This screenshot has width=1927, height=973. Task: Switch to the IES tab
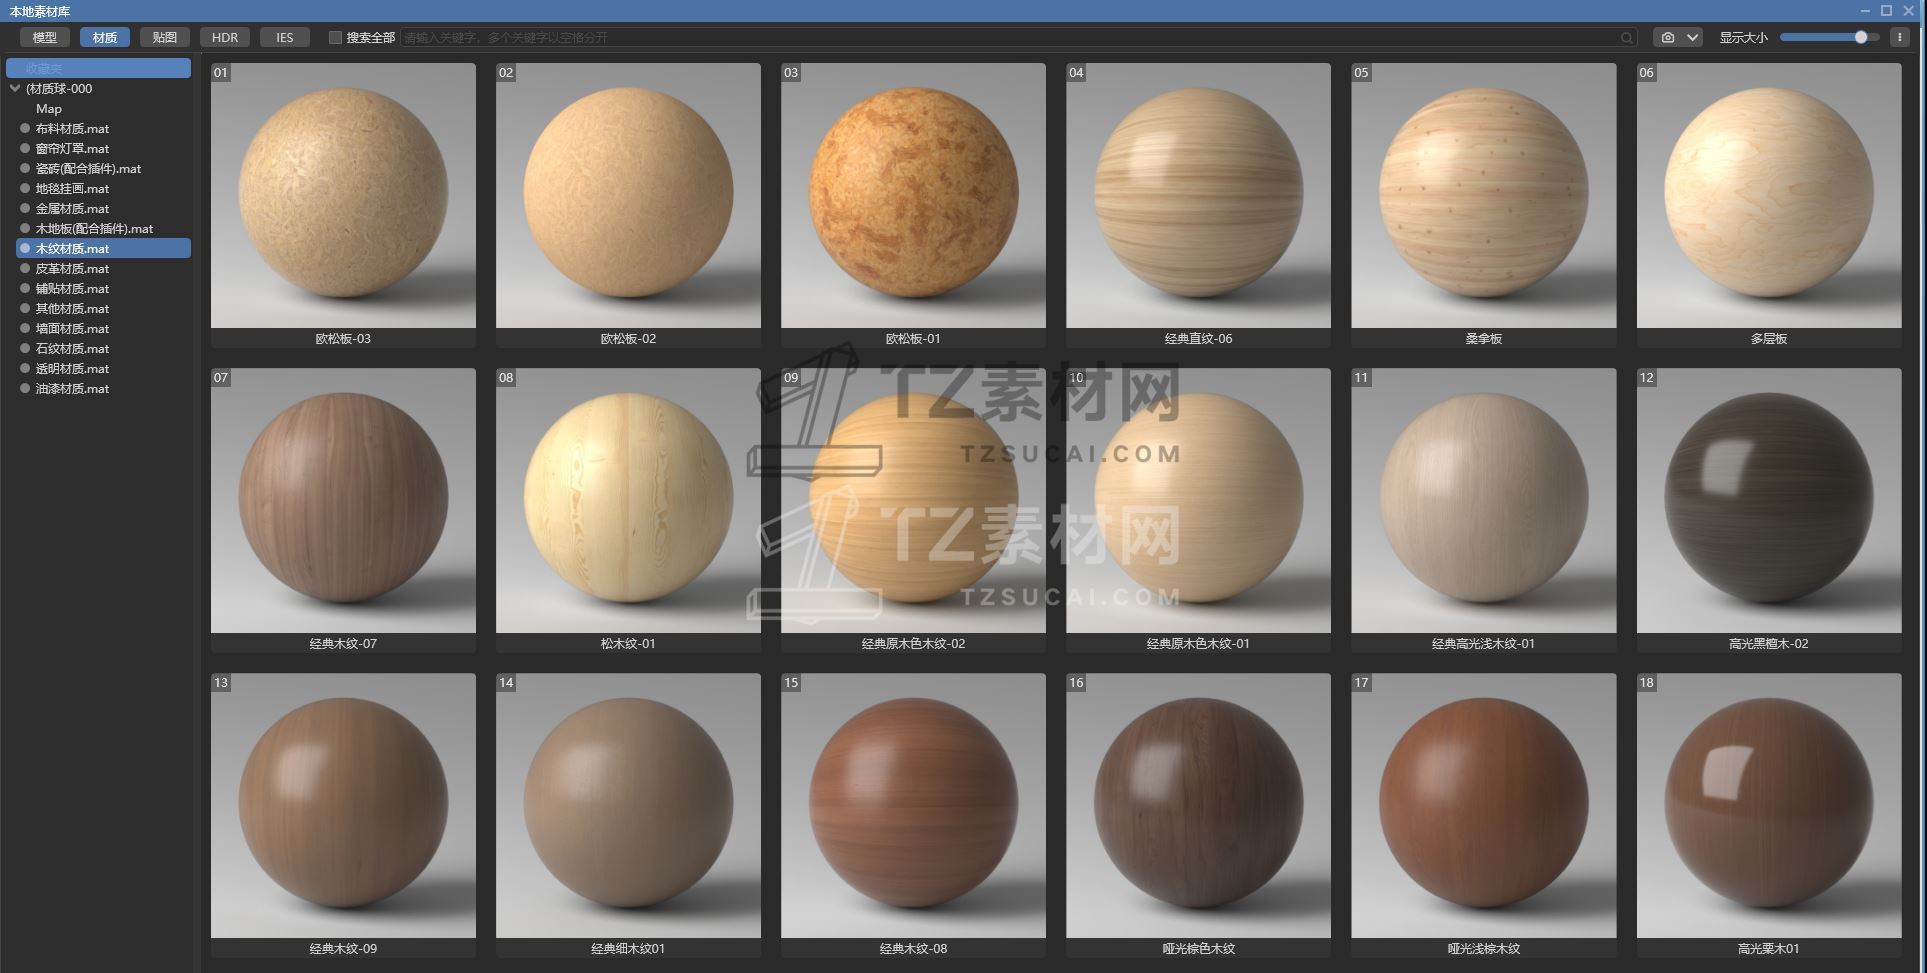(285, 37)
